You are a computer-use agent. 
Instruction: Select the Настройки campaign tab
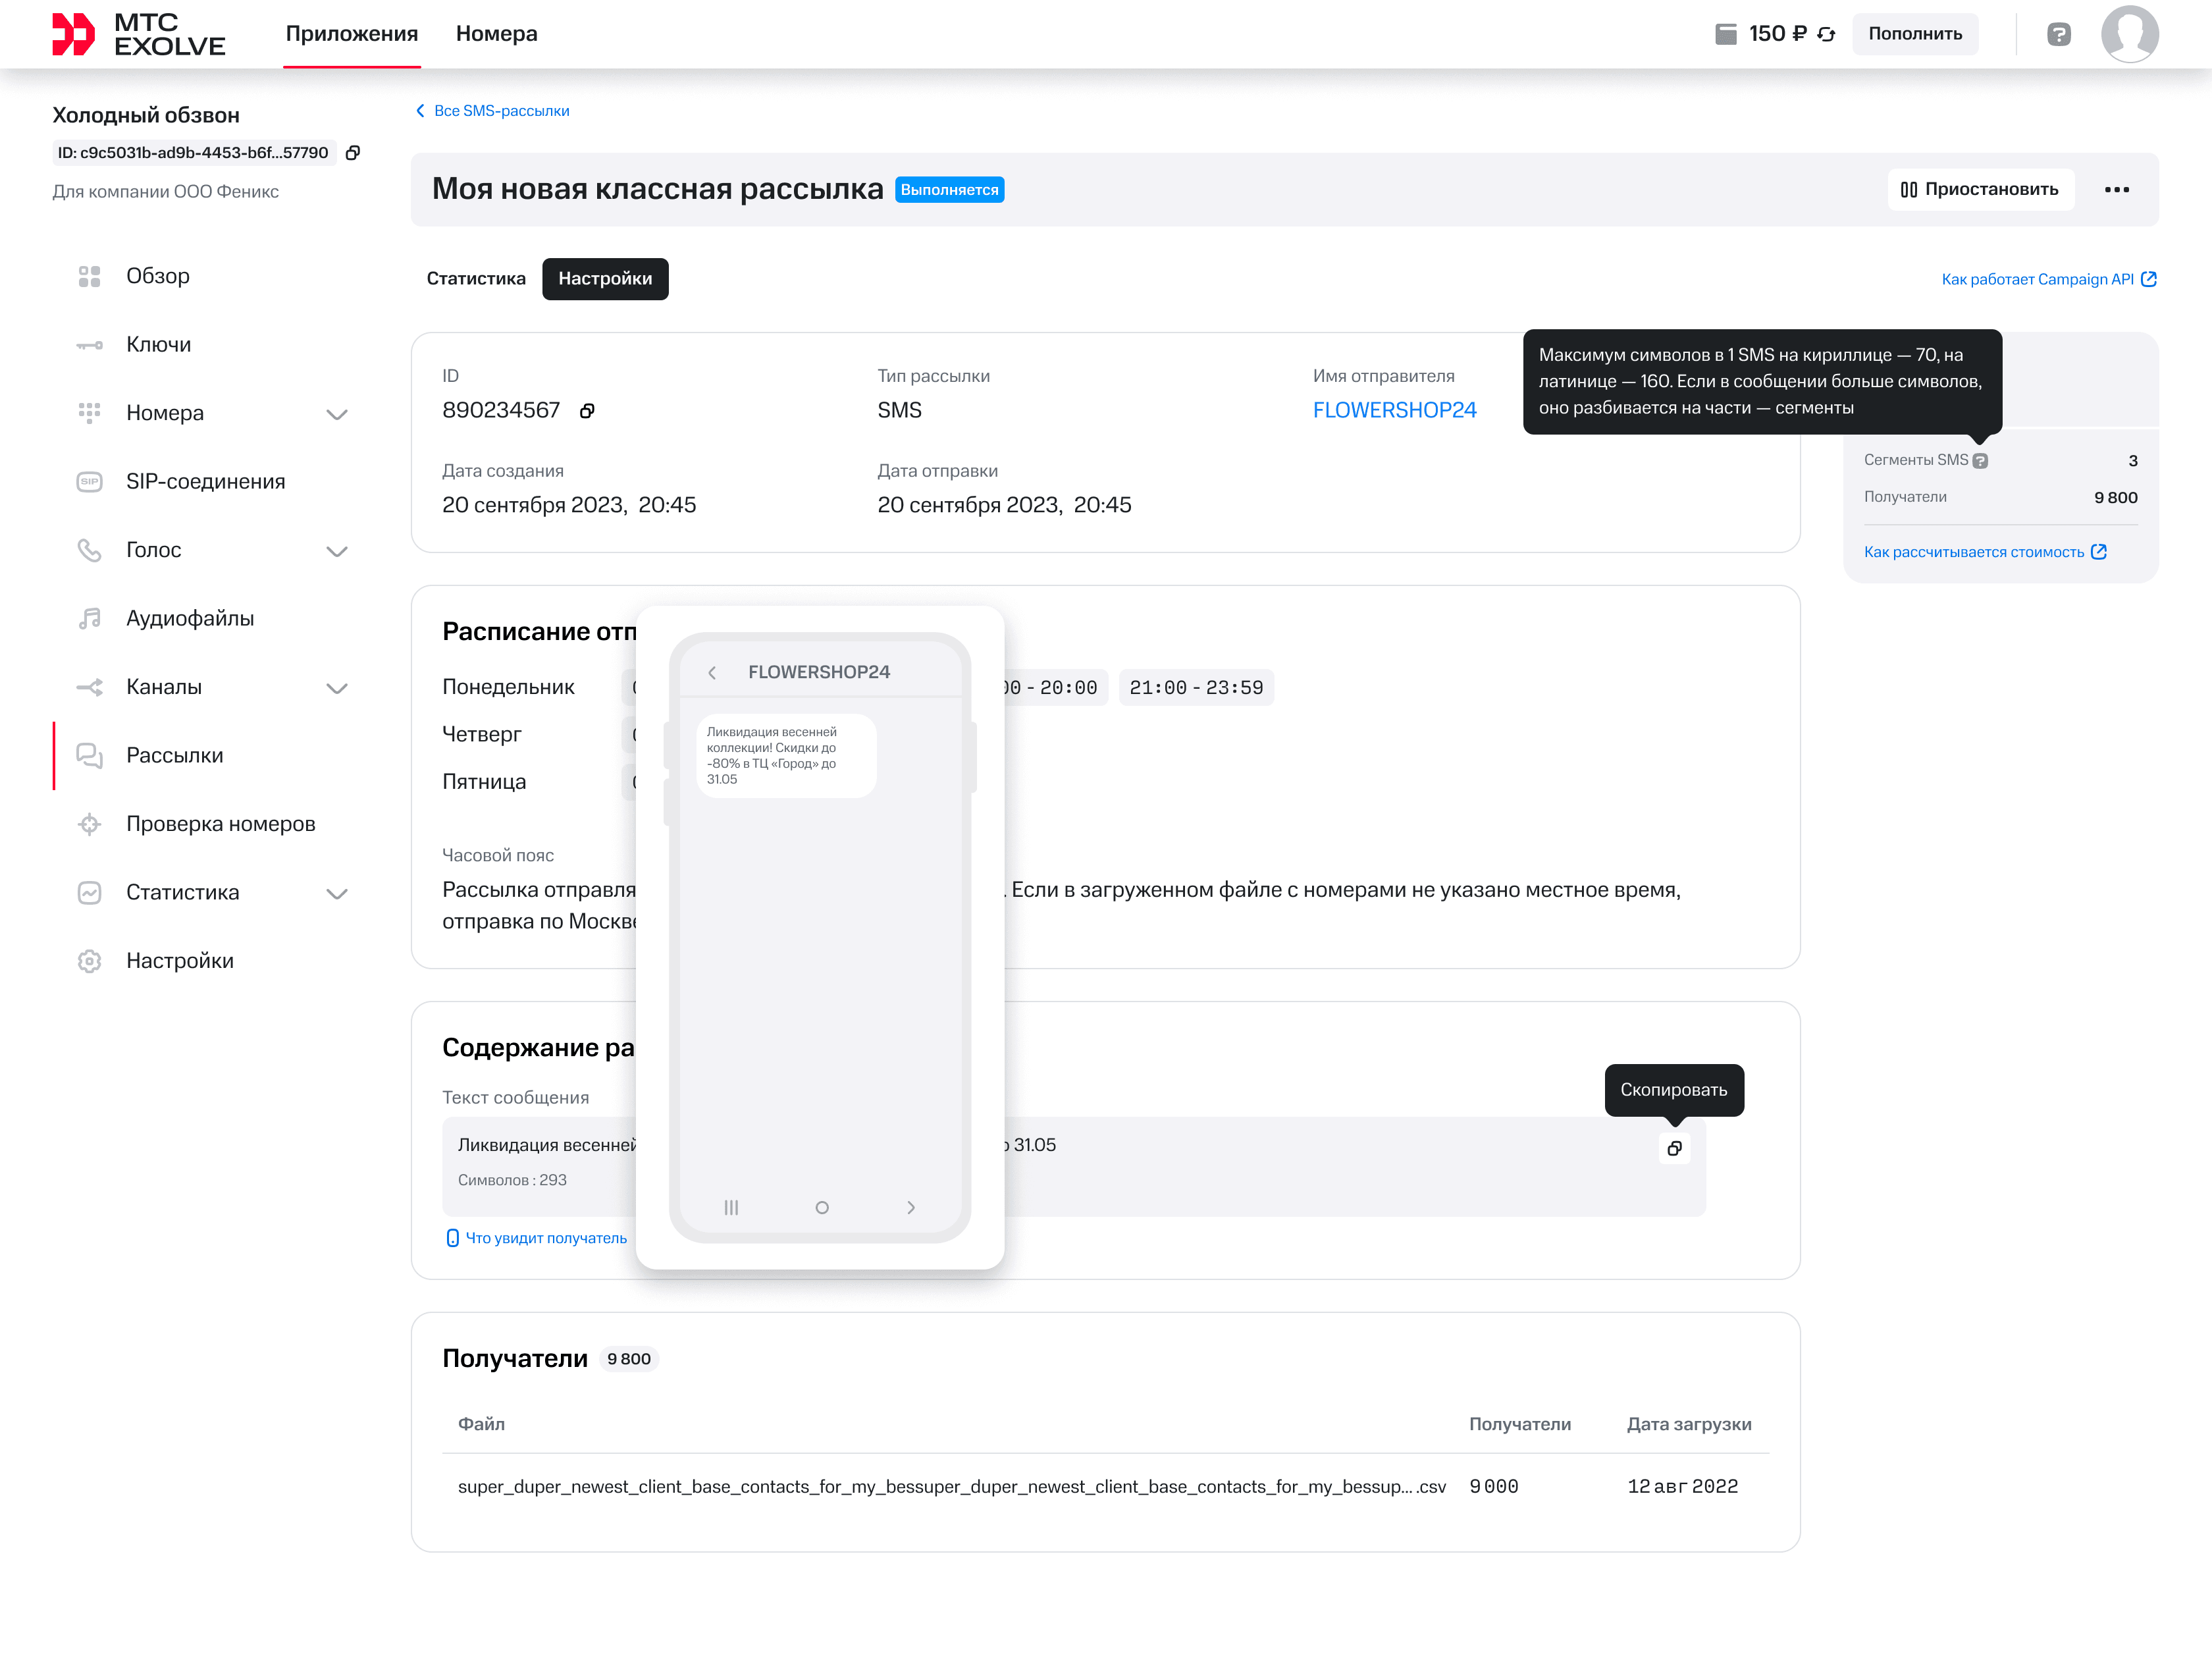[605, 279]
